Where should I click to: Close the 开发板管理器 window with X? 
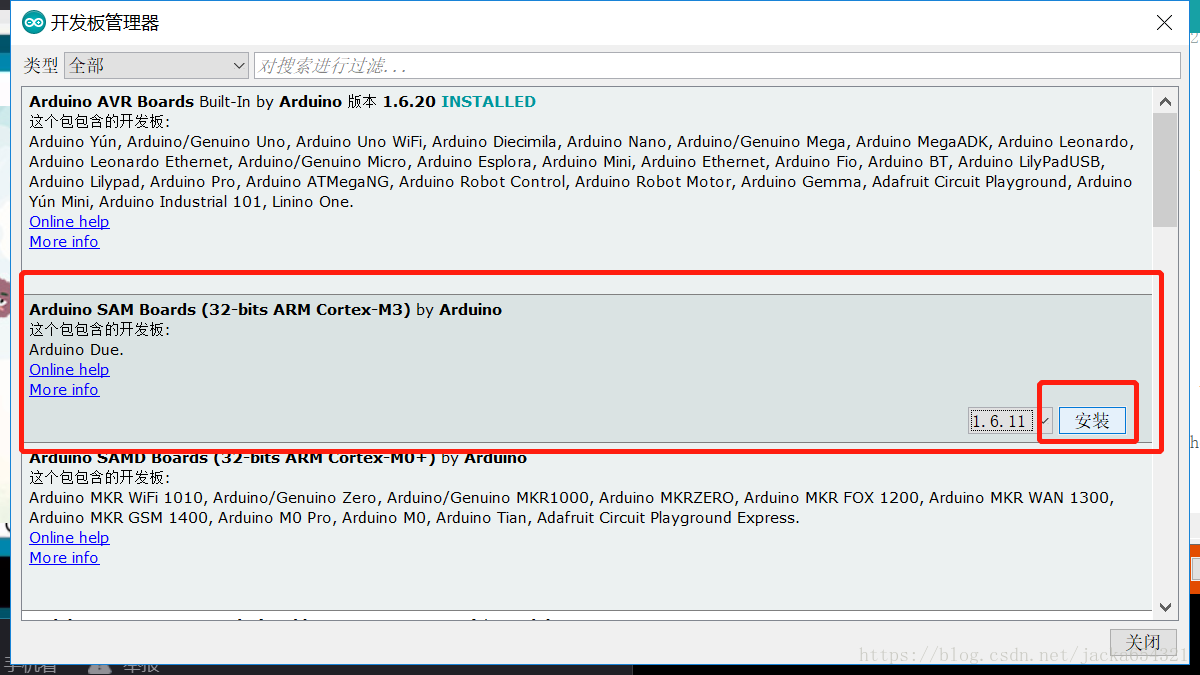coord(1164,23)
